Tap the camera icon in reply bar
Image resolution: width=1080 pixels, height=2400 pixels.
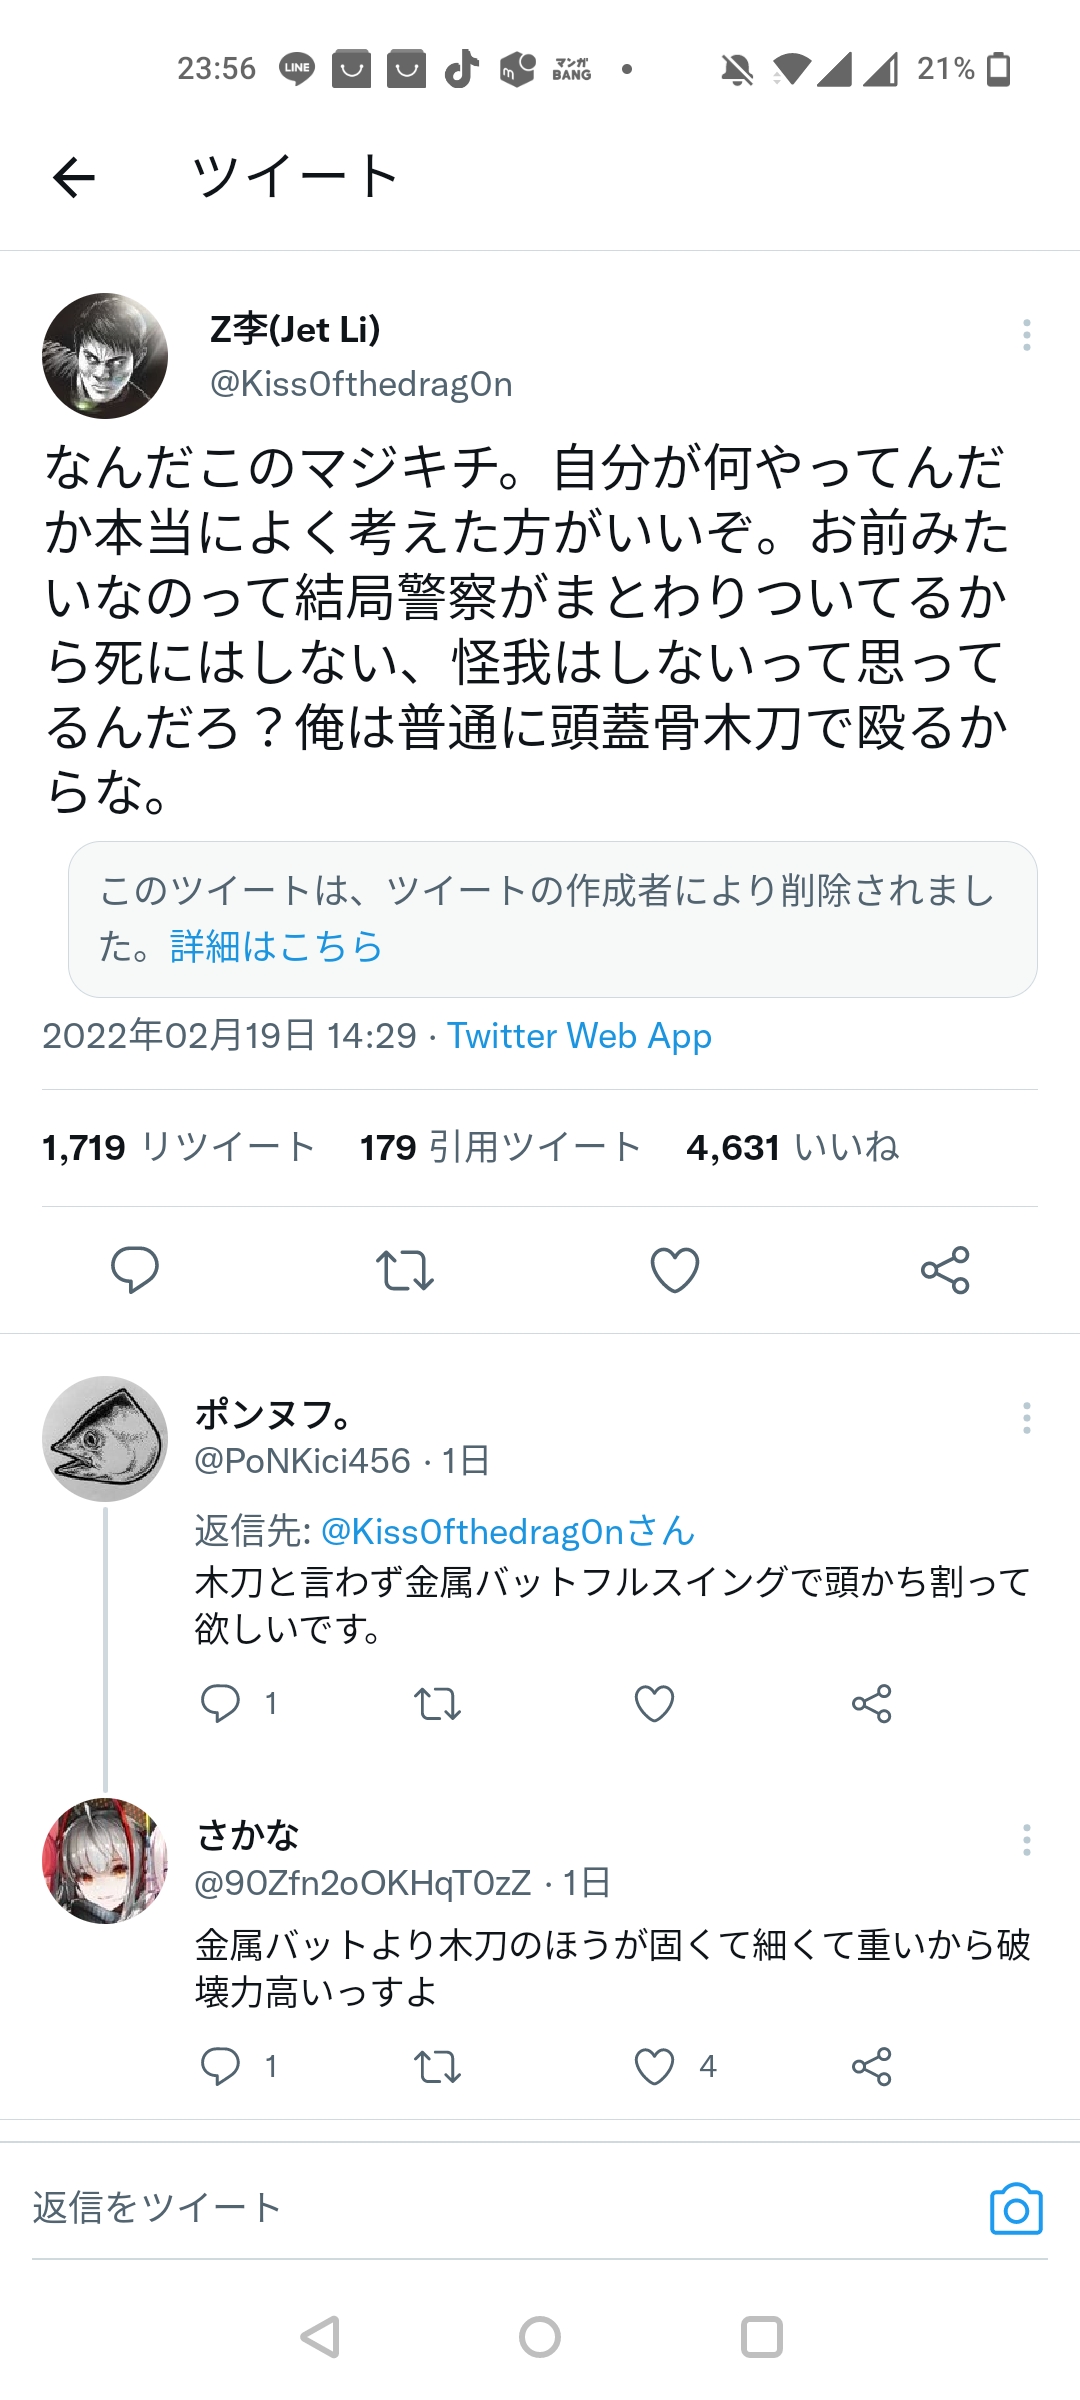pyautogui.click(x=1016, y=2208)
